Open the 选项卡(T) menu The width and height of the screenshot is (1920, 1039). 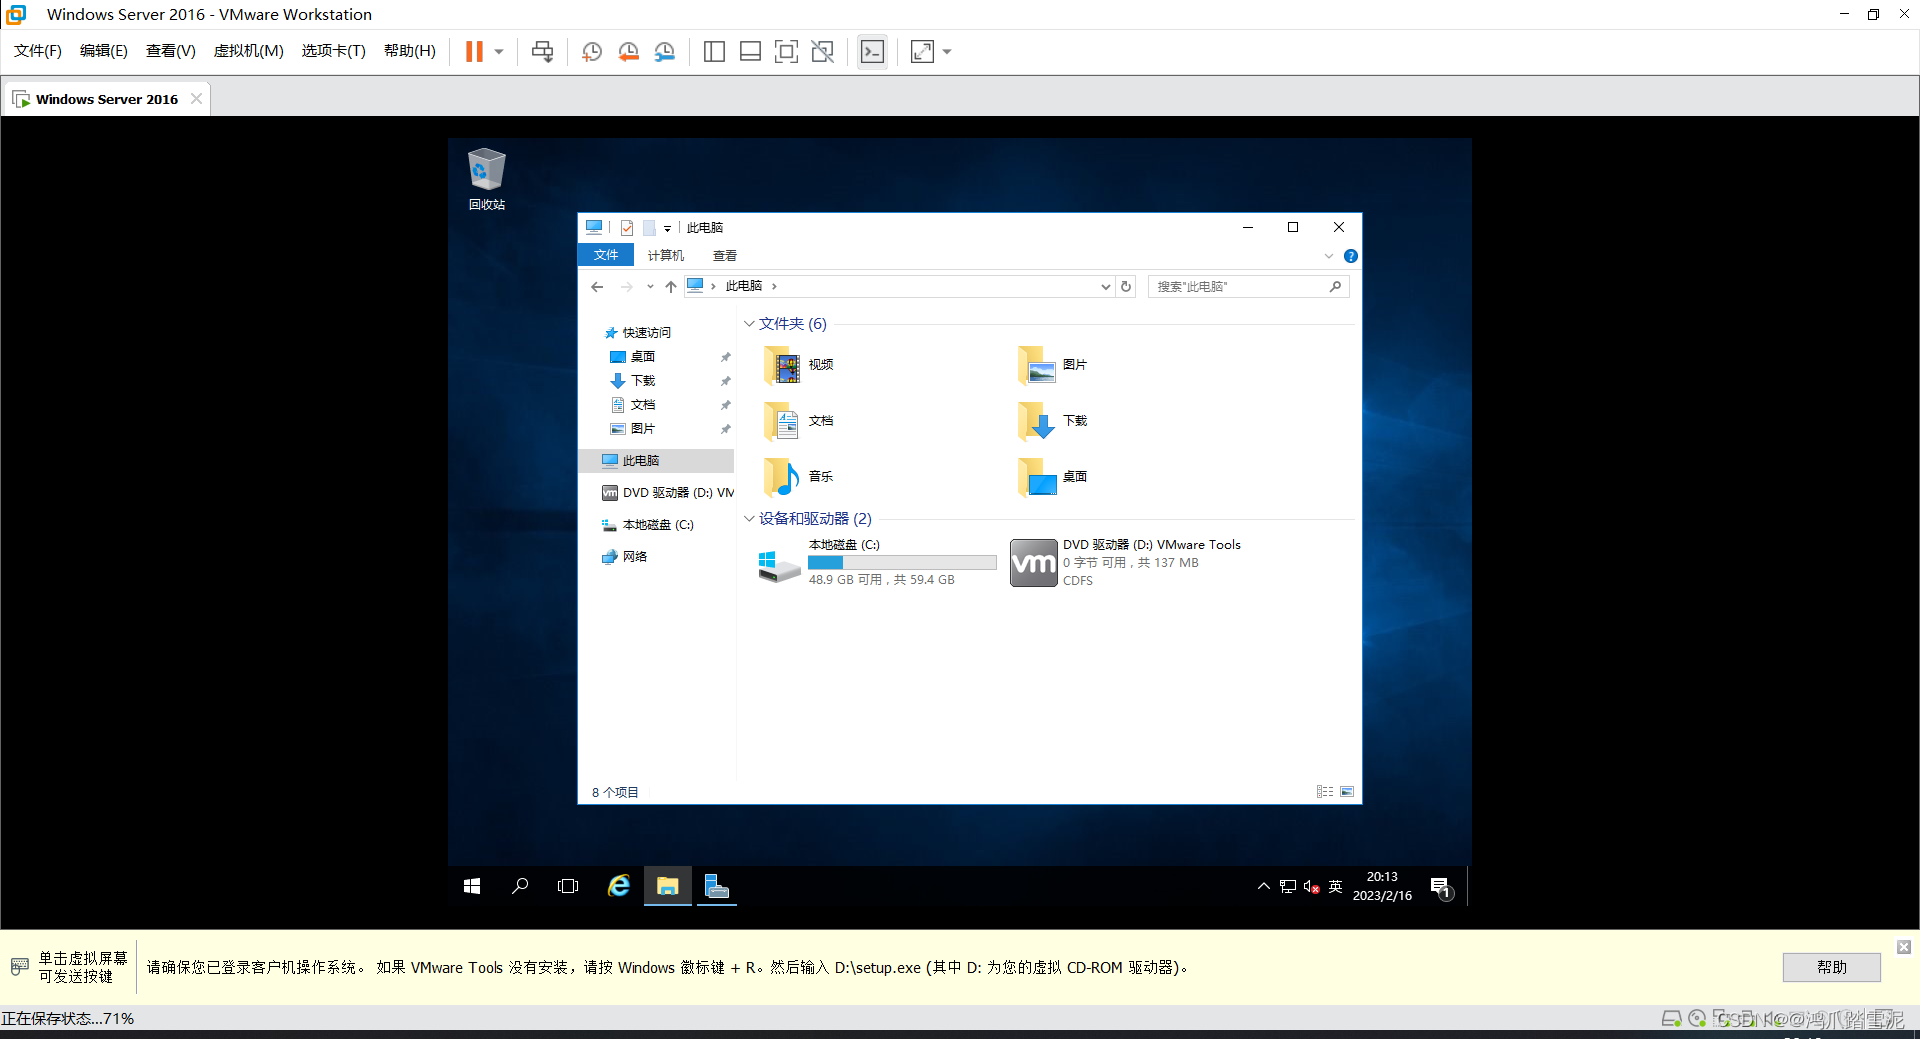[334, 51]
